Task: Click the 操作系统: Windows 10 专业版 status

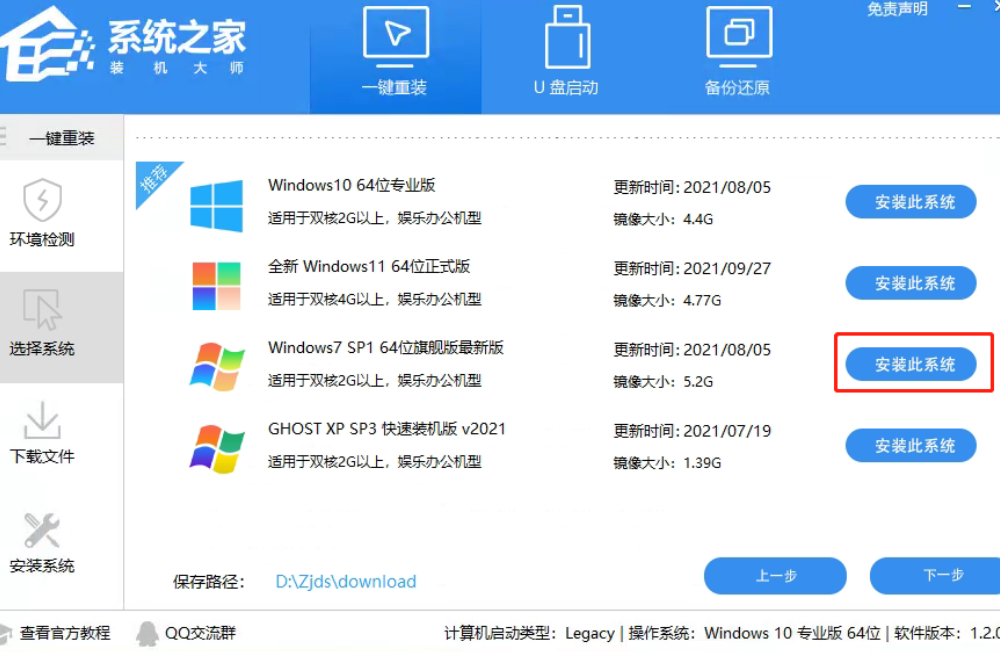Action: (754, 633)
